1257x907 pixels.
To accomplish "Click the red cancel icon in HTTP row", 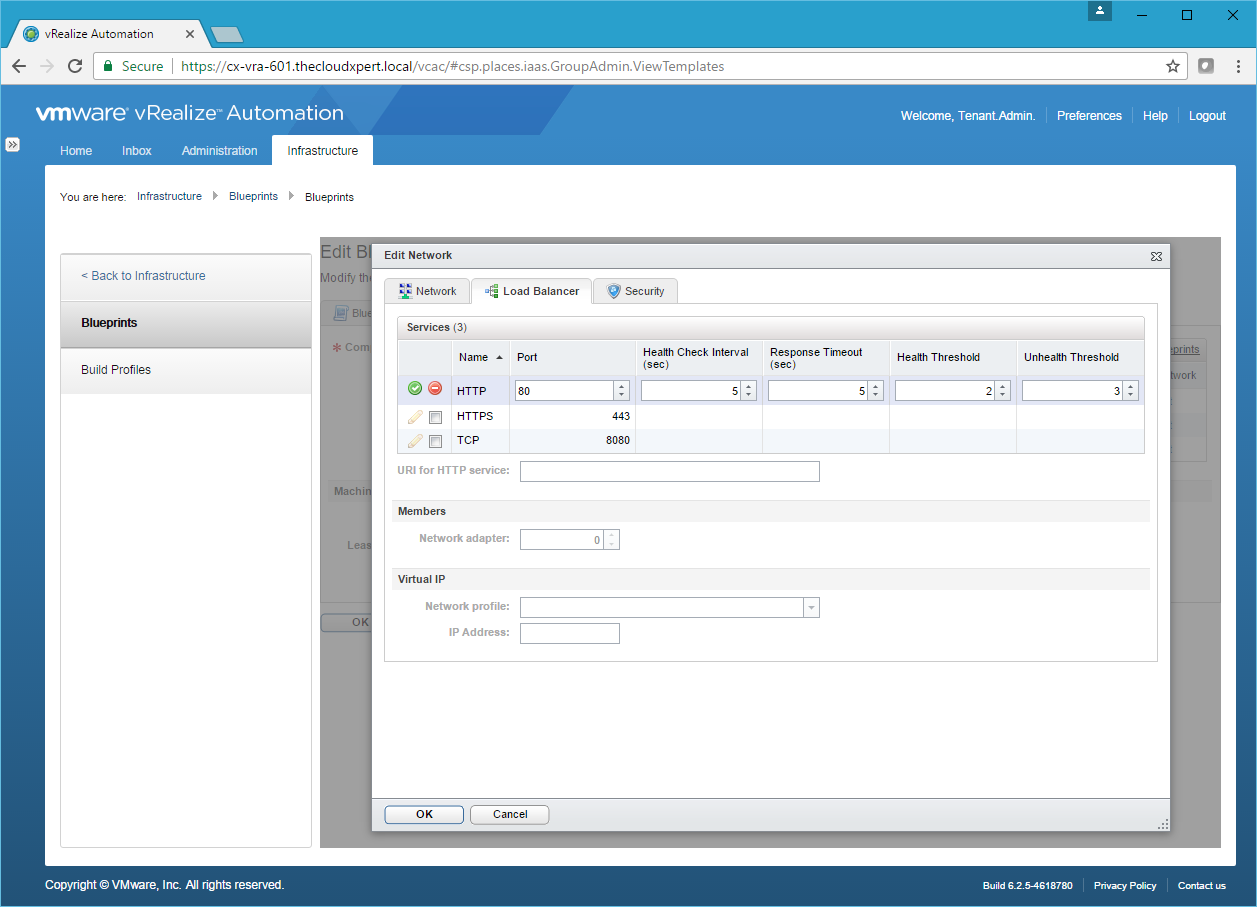I will pyautogui.click(x=435, y=389).
